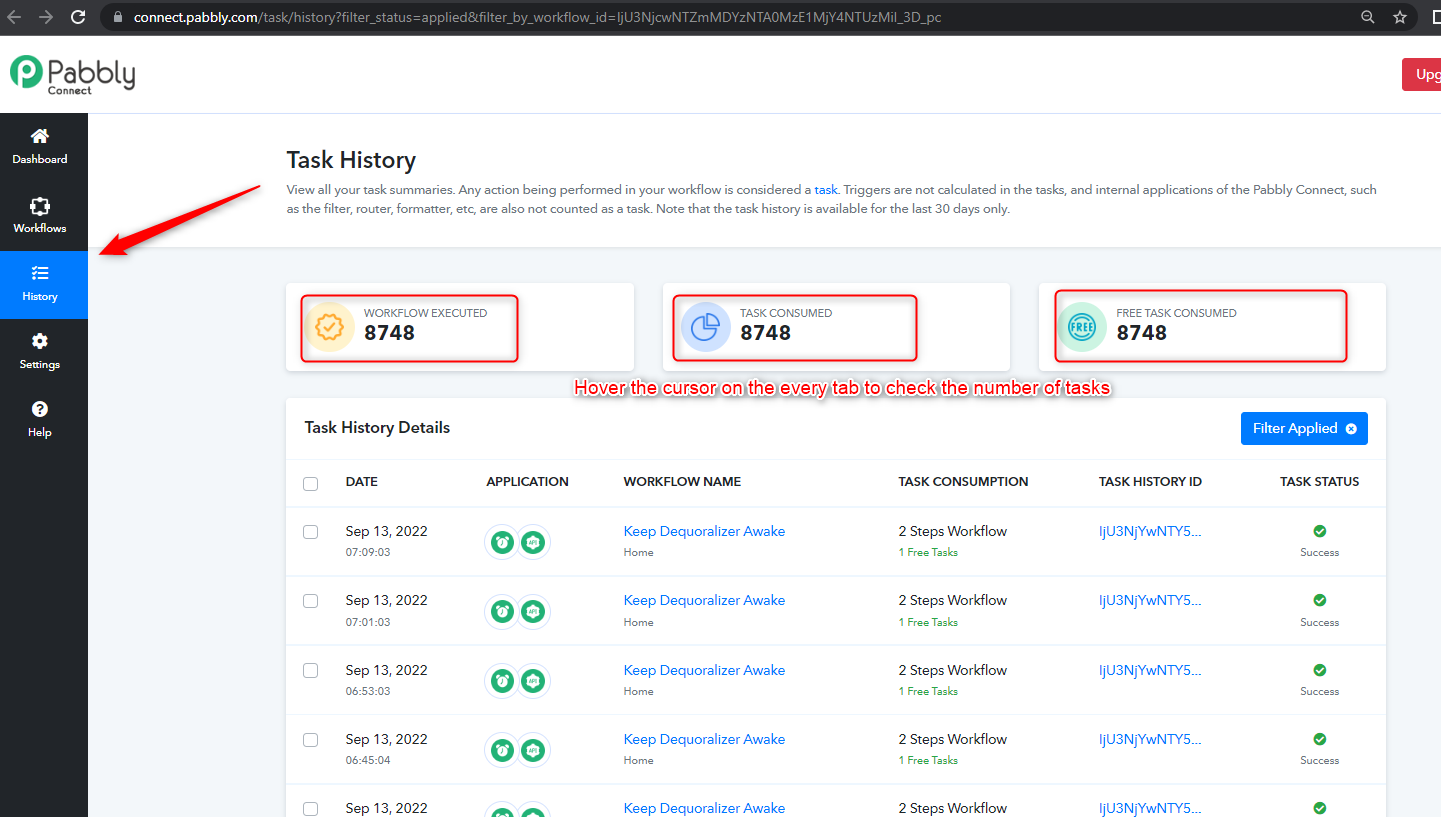Tick the checkbox for the 06:45:04 row
Screen dimensions: 1441x817
pos(310,740)
